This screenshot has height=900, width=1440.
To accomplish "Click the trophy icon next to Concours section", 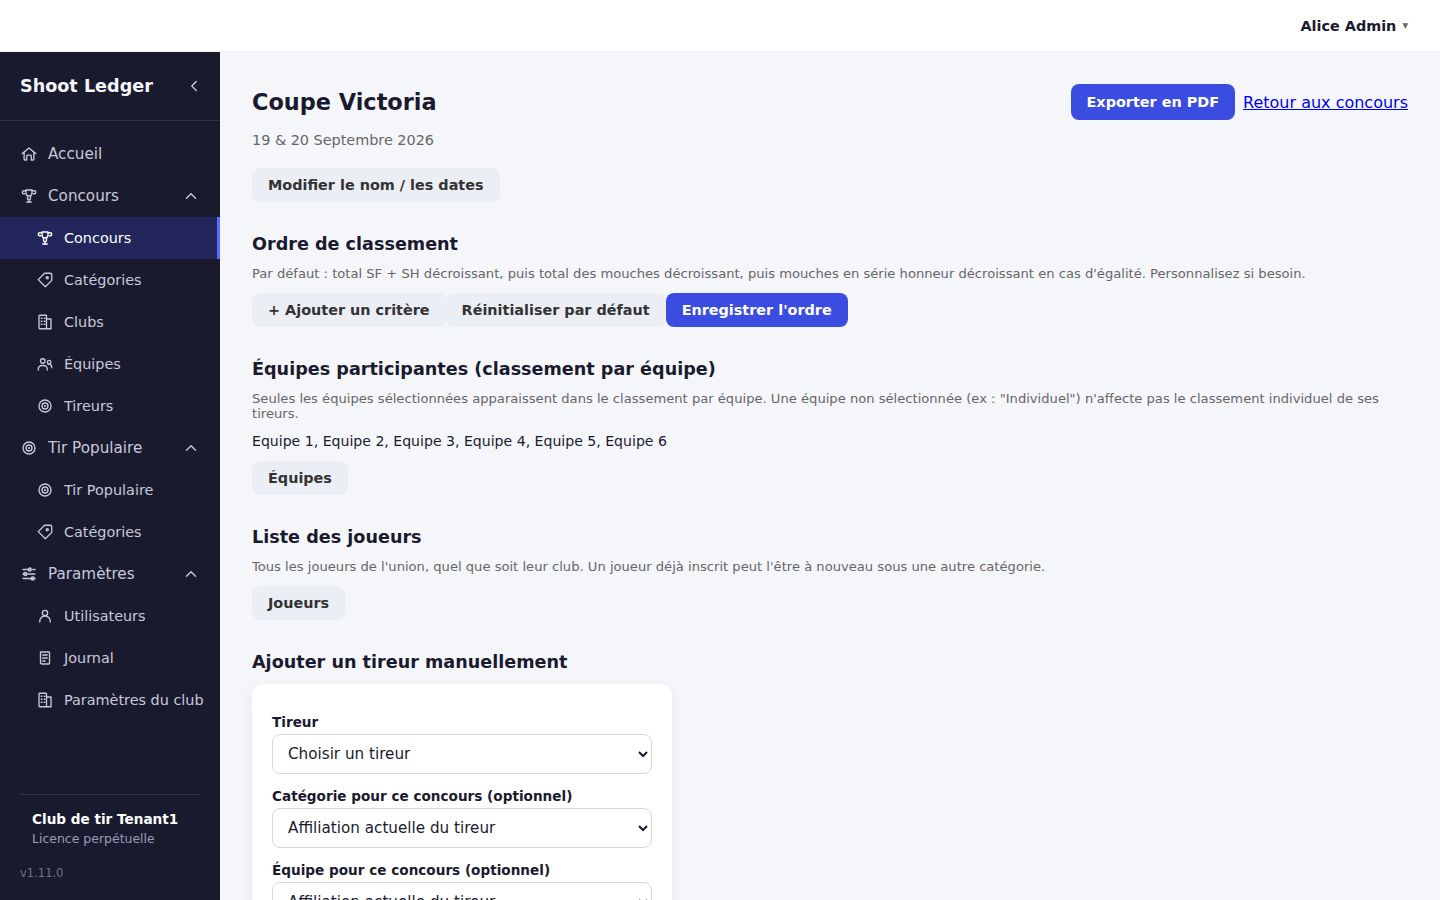I will [x=29, y=196].
